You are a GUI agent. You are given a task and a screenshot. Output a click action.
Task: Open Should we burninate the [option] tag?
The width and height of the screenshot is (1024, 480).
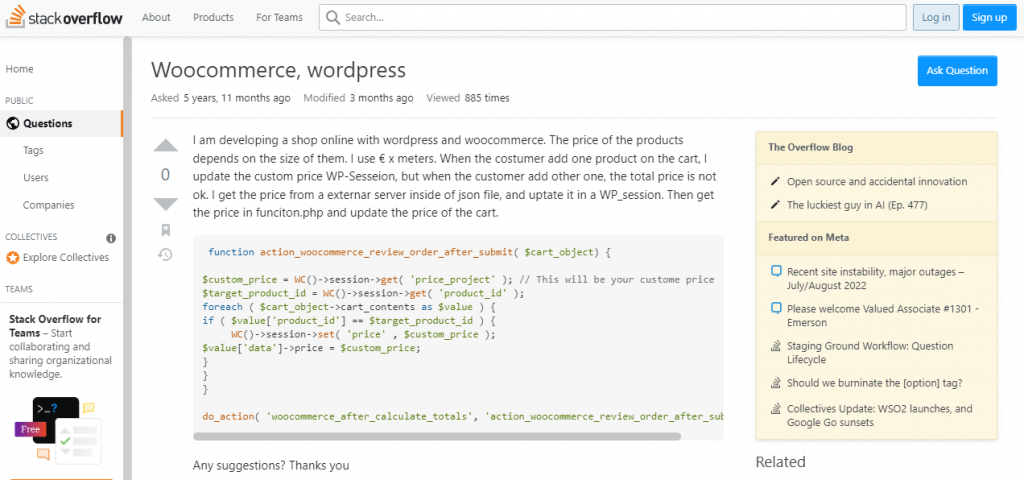pyautogui.click(x=874, y=383)
